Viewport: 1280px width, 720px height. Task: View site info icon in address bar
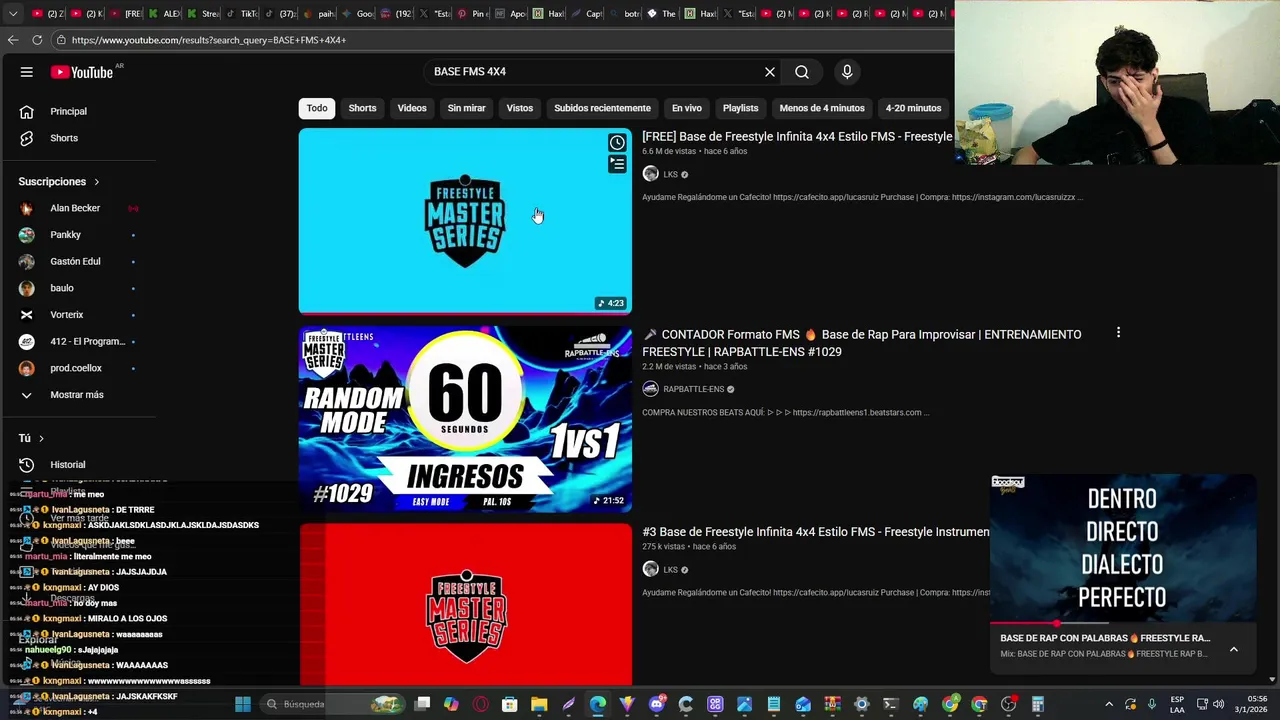(x=61, y=40)
